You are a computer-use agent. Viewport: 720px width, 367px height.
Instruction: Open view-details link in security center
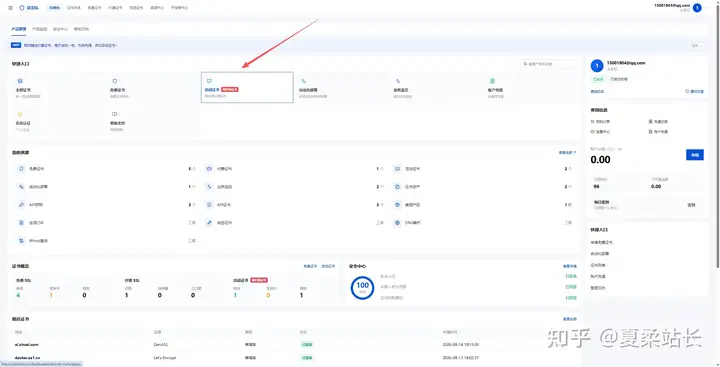click(570, 266)
